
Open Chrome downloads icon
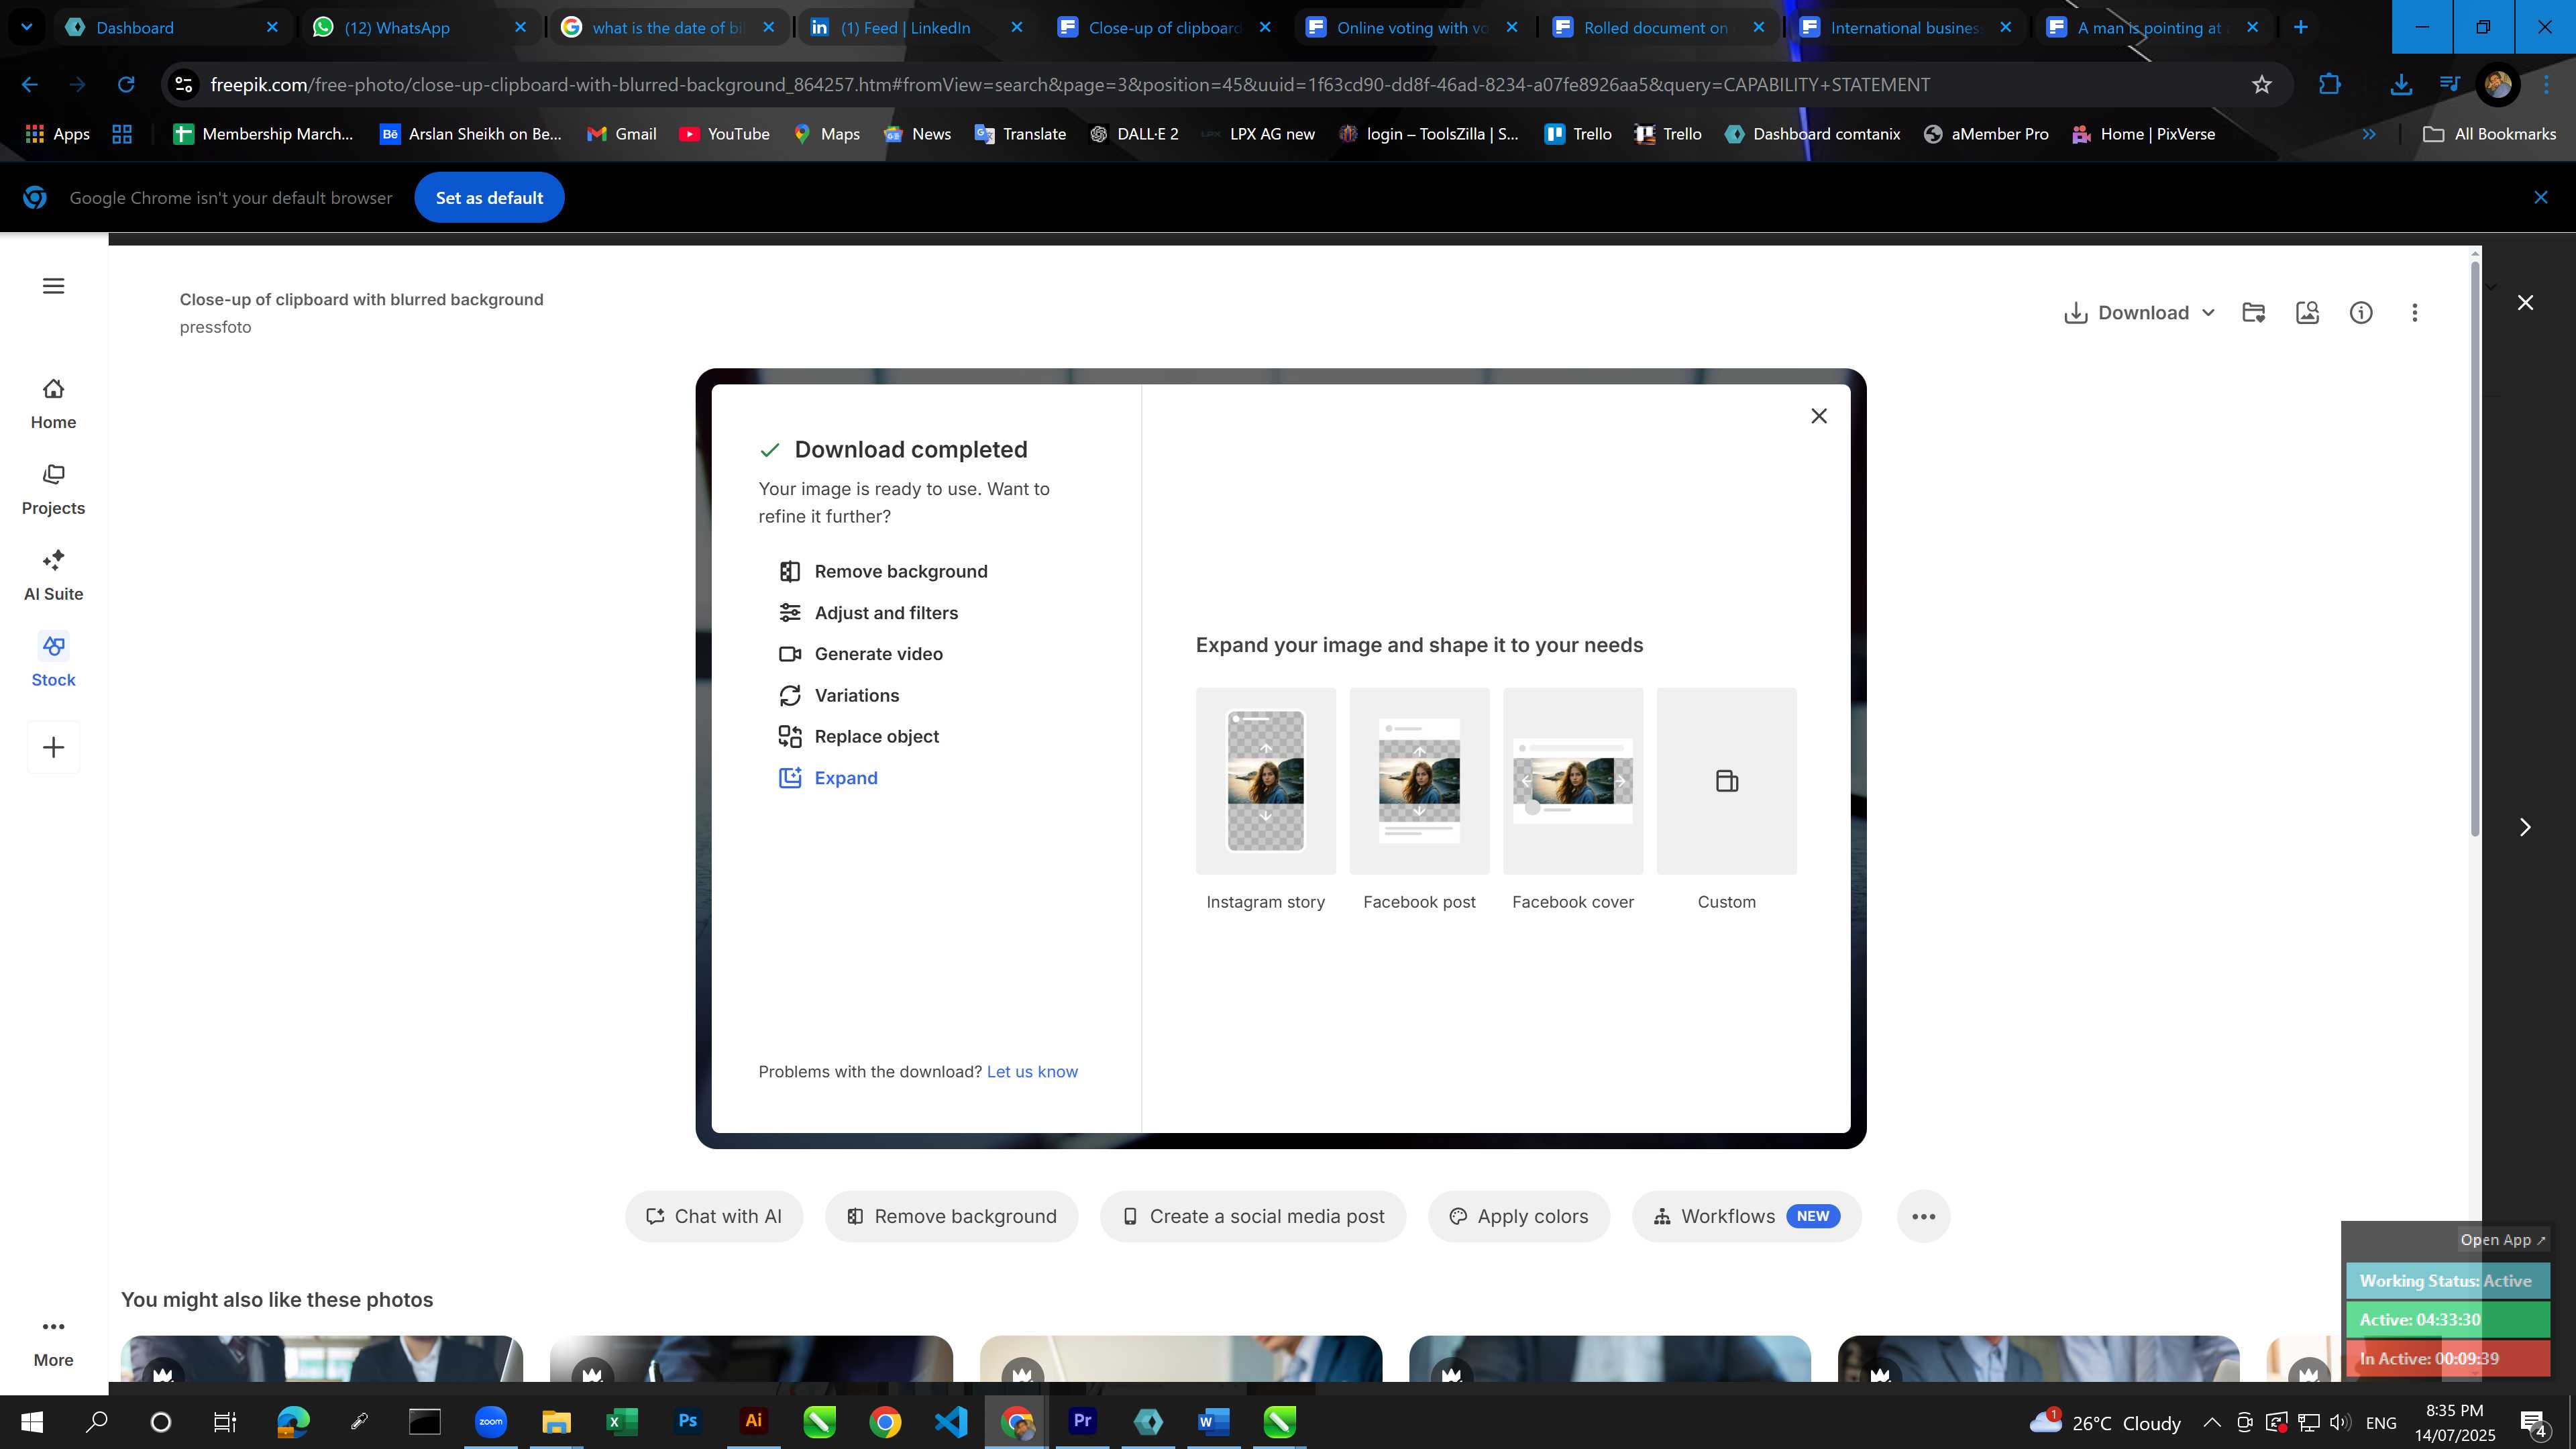coord(2401,85)
